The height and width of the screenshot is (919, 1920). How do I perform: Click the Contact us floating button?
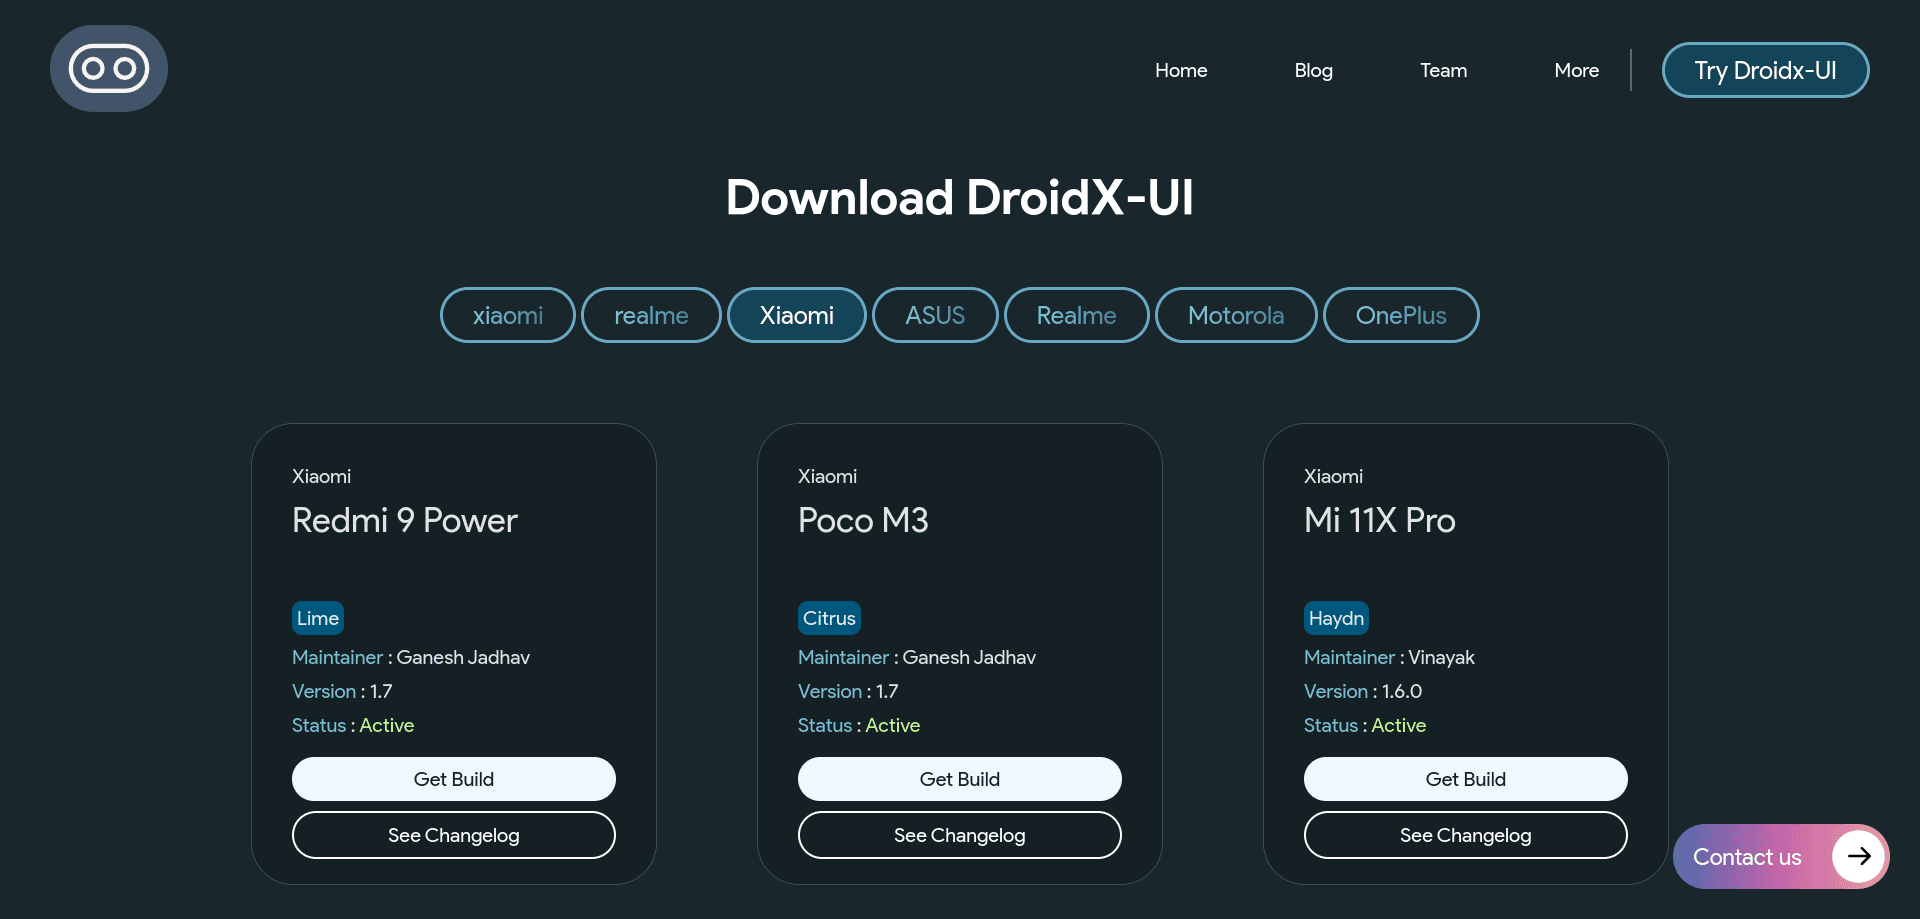[x=1747, y=857]
